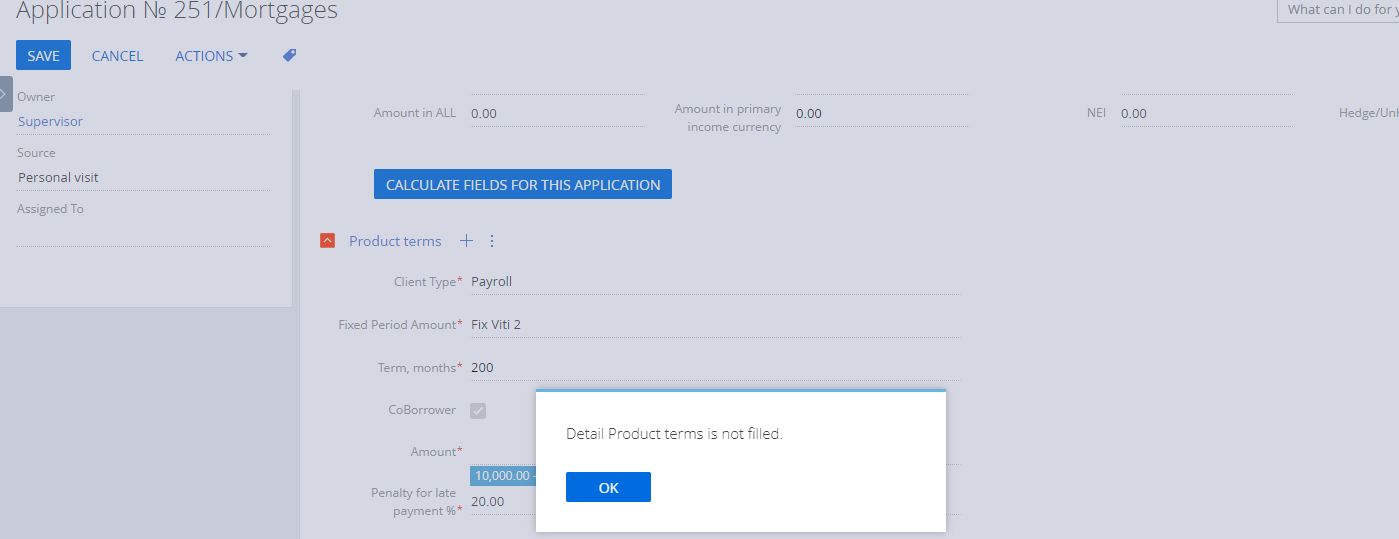Open the Supervisor owner link
The width and height of the screenshot is (1399, 539).
pos(51,121)
